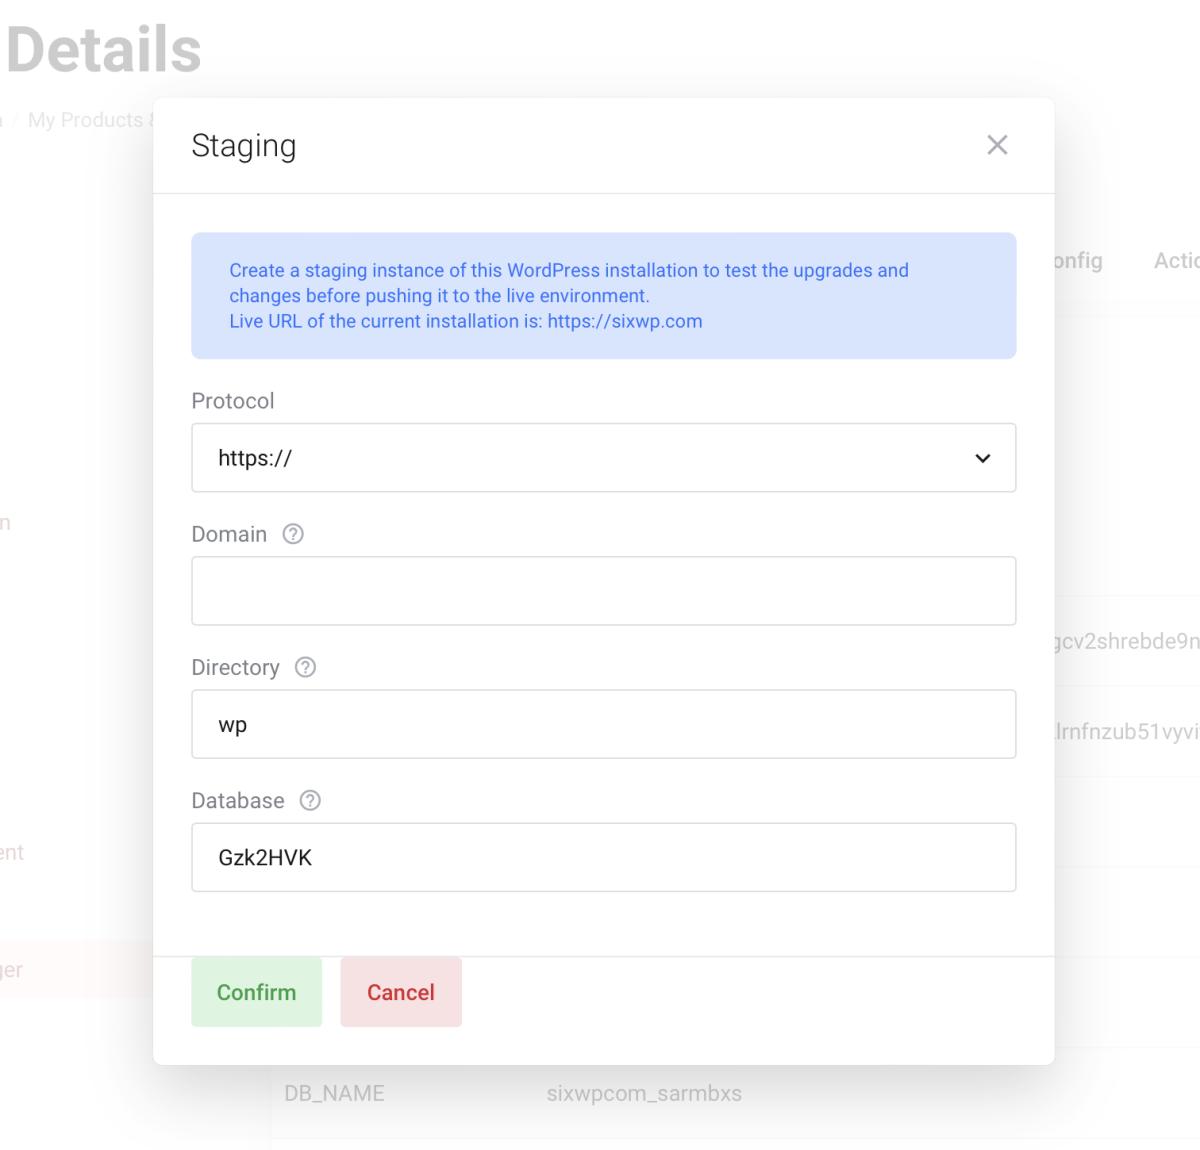Click the Details page heading

point(104,50)
